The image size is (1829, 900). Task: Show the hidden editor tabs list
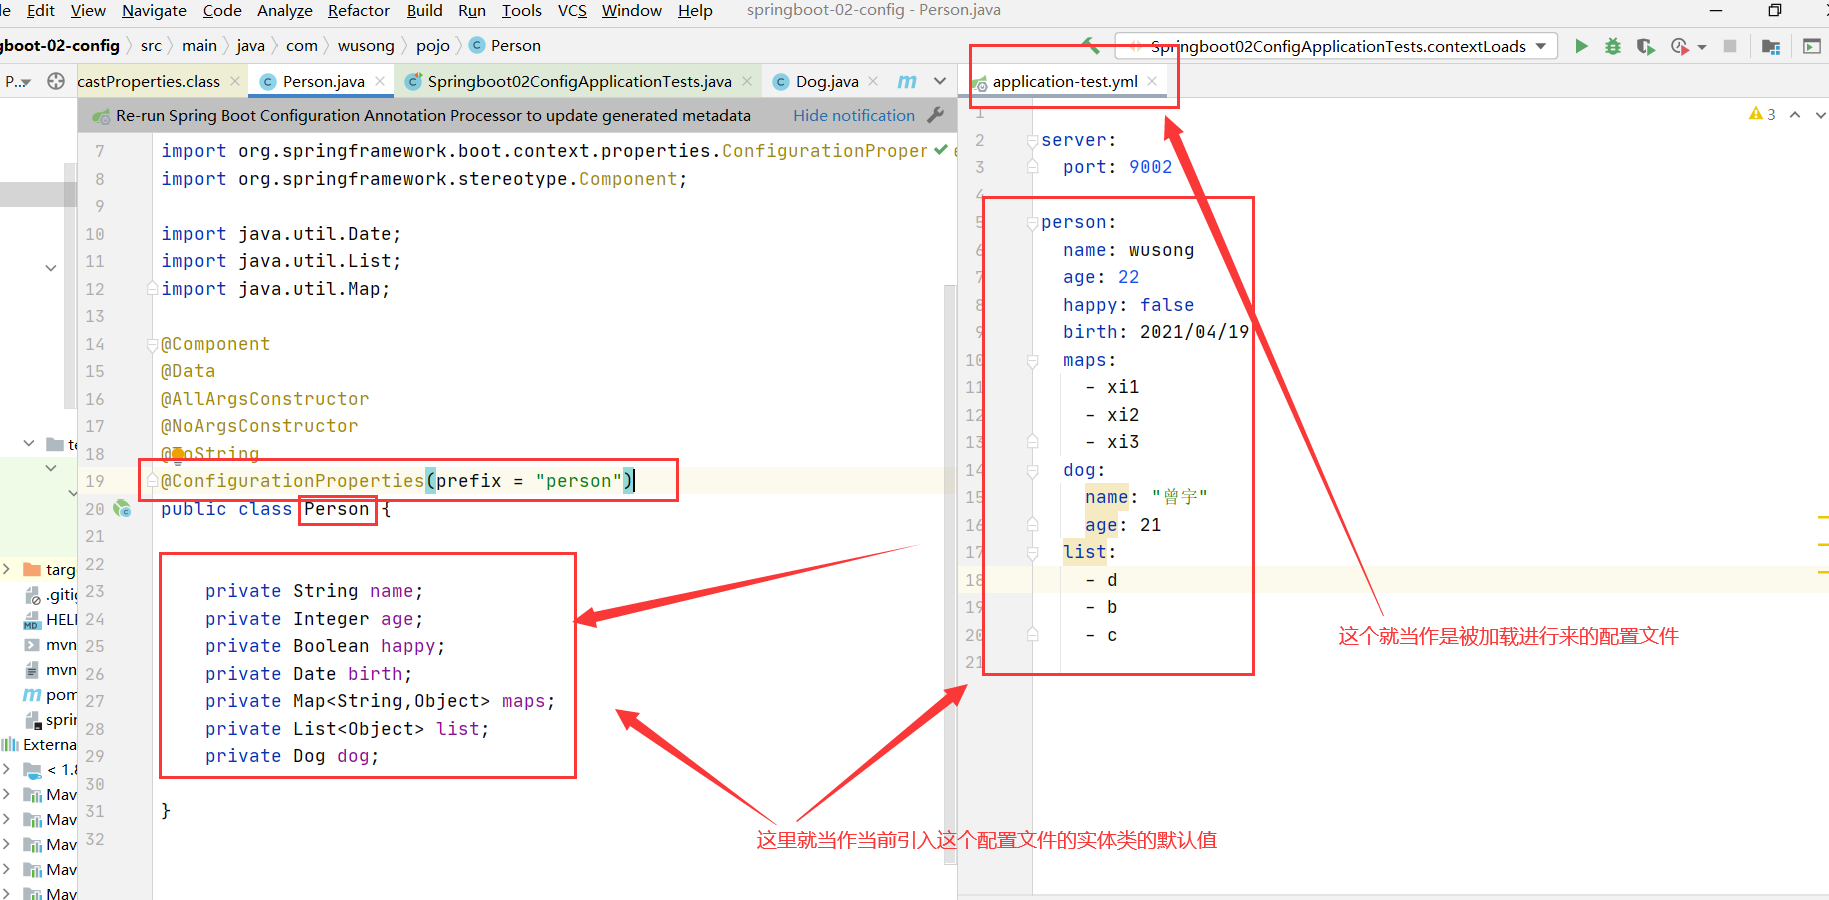click(x=940, y=81)
